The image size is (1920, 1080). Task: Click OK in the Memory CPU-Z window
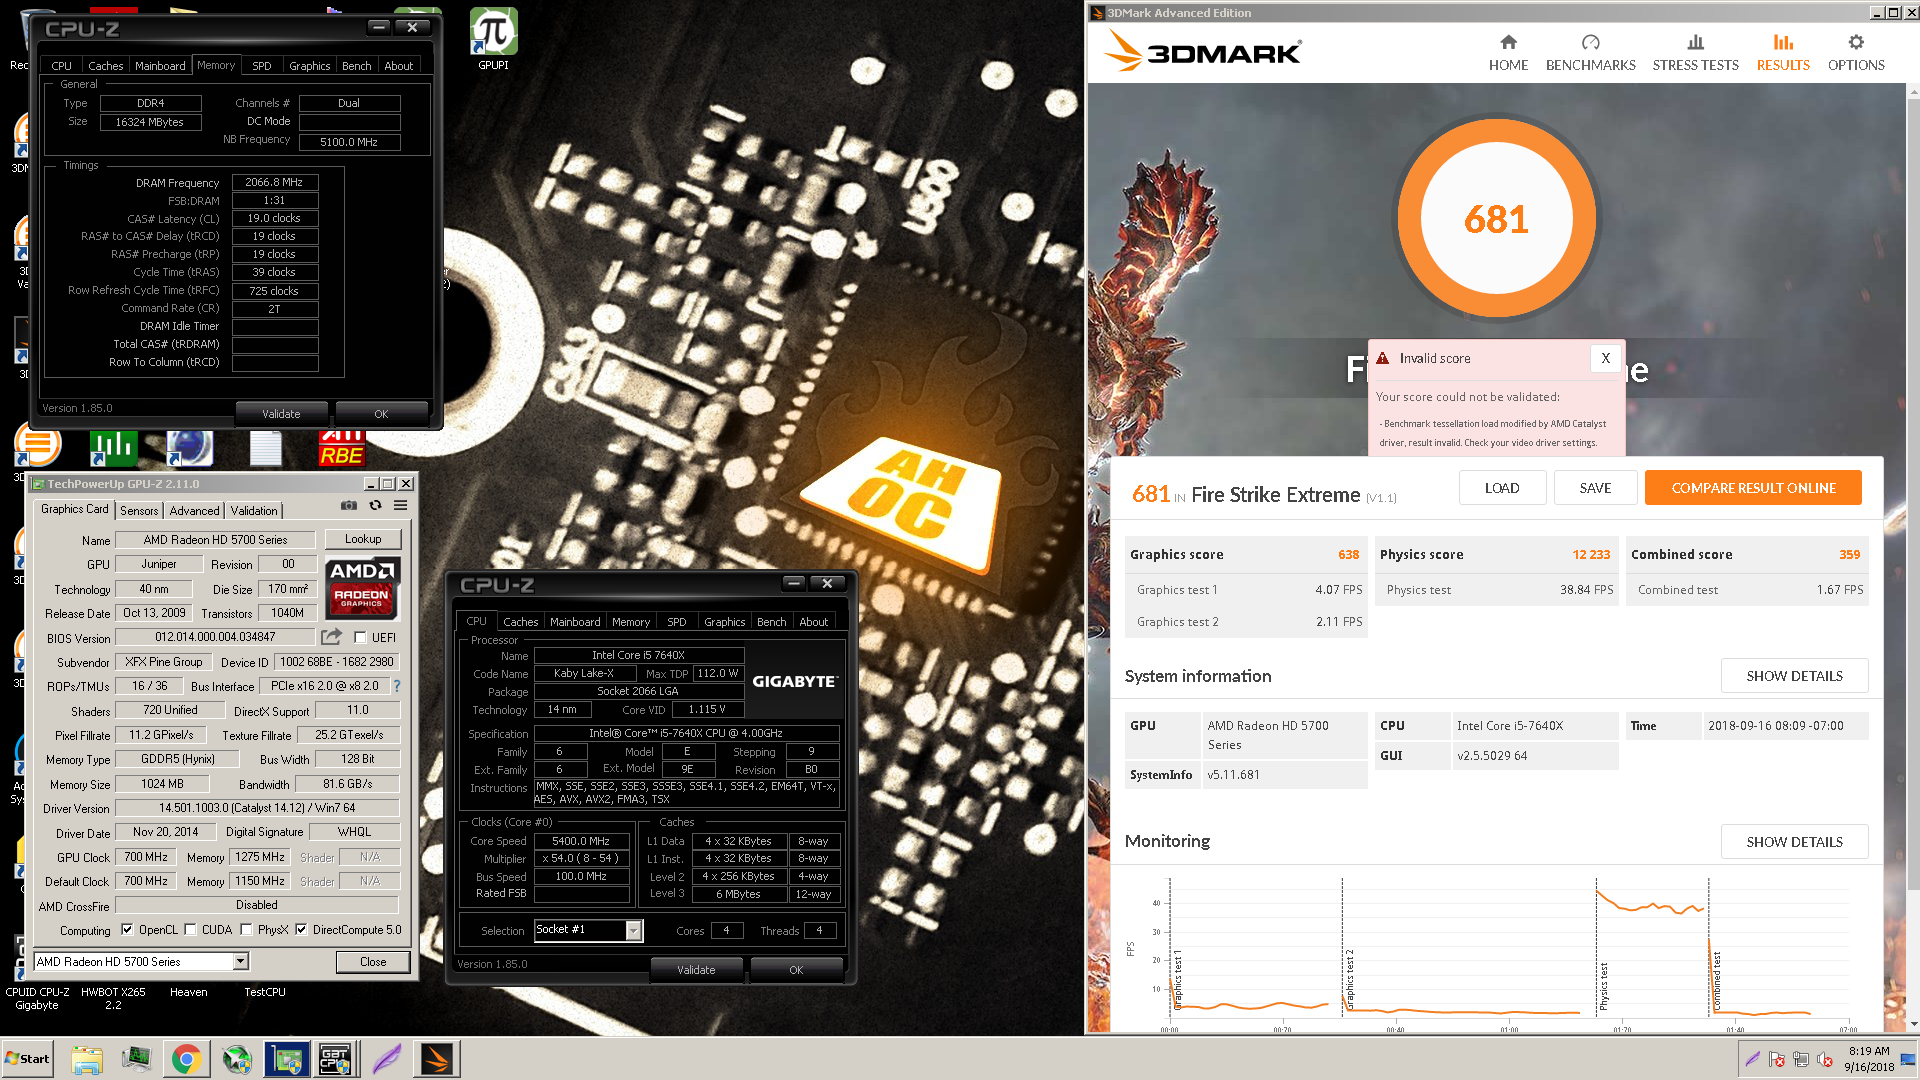coord(381,414)
